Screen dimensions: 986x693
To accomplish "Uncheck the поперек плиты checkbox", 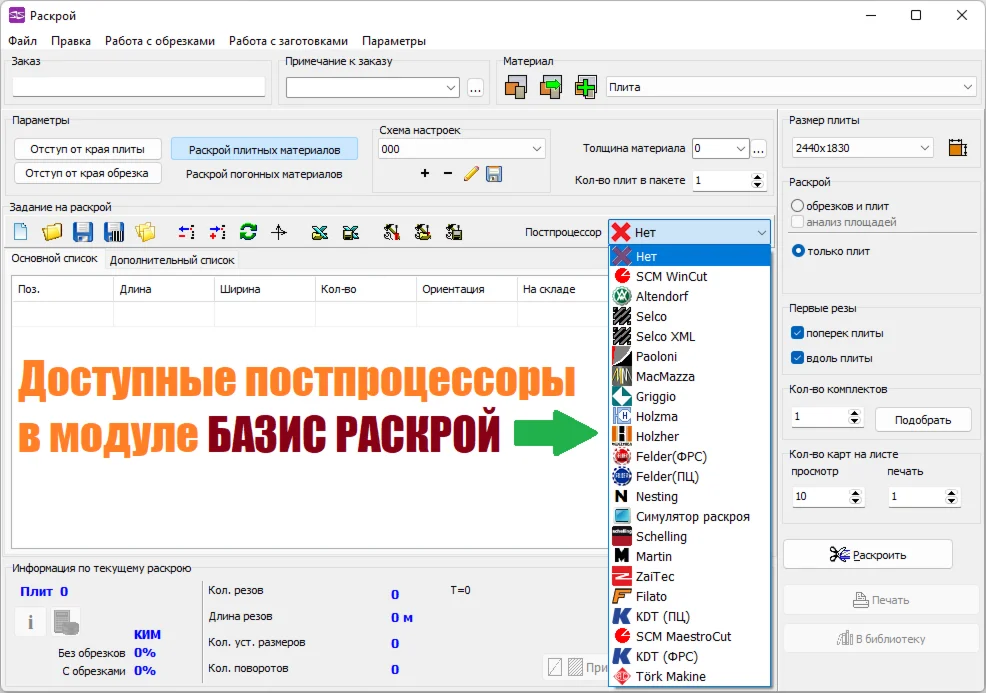I will tap(797, 333).
